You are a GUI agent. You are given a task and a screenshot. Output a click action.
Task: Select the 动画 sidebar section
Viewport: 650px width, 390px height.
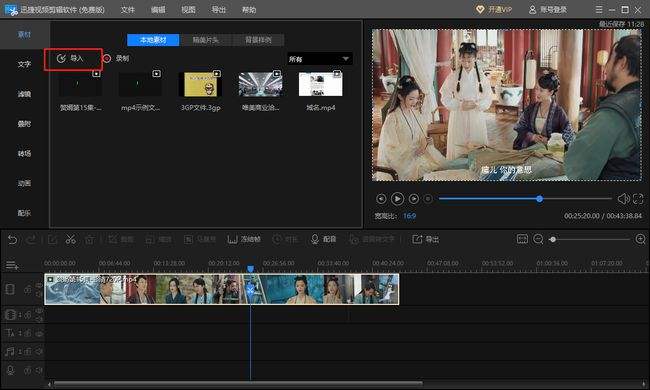pos(24,183)
